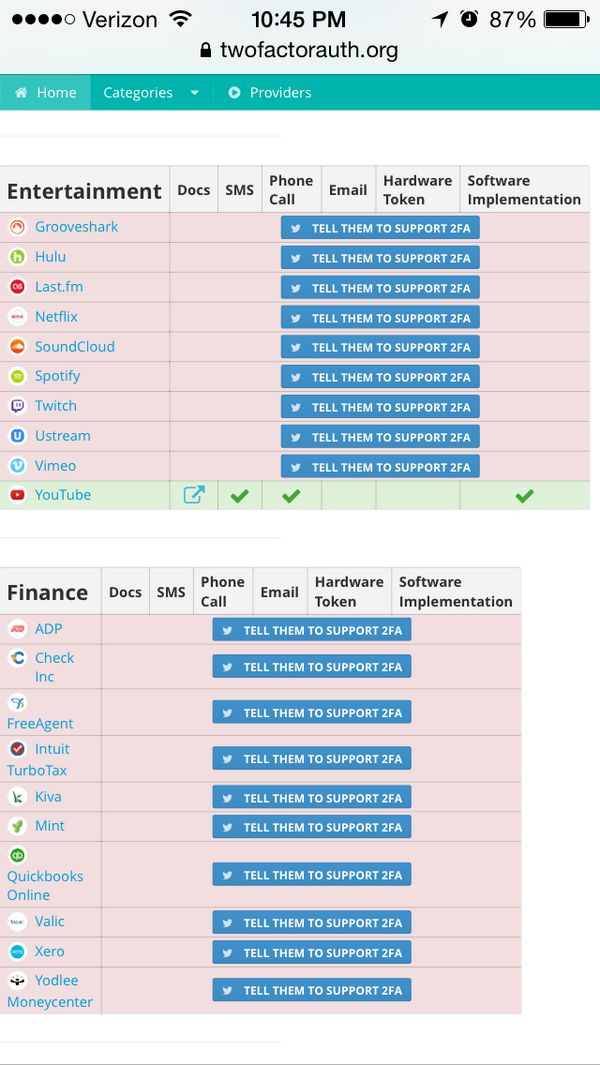The image size is (600, 1065).
Task: Click the Check Inc logo icon
Action: [x=17, y=657]
